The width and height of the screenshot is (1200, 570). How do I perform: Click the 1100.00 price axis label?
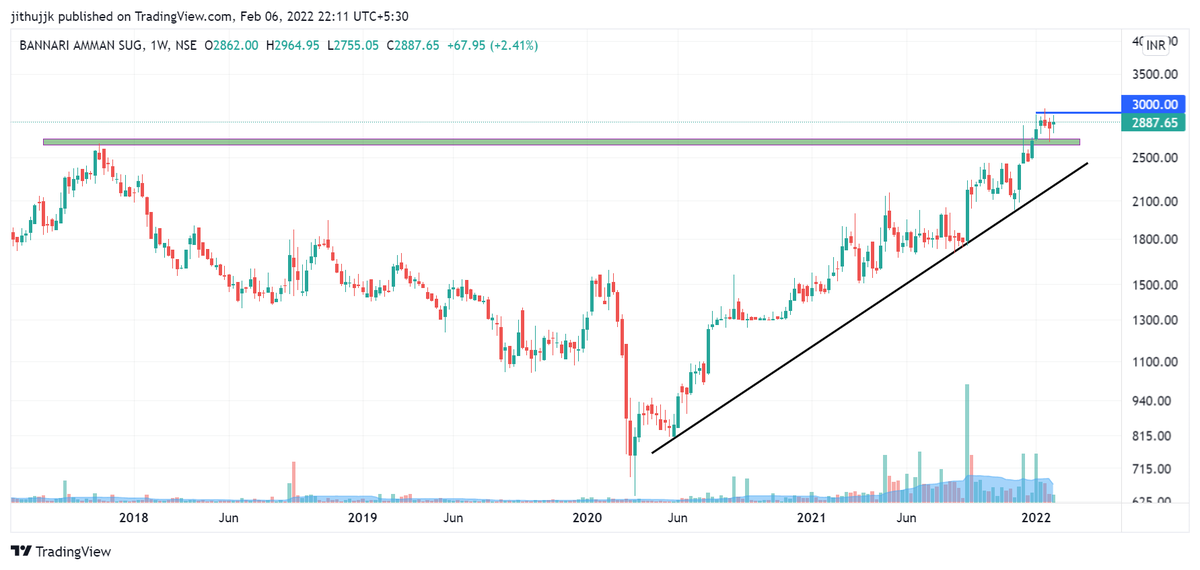tap(1155, 362)
